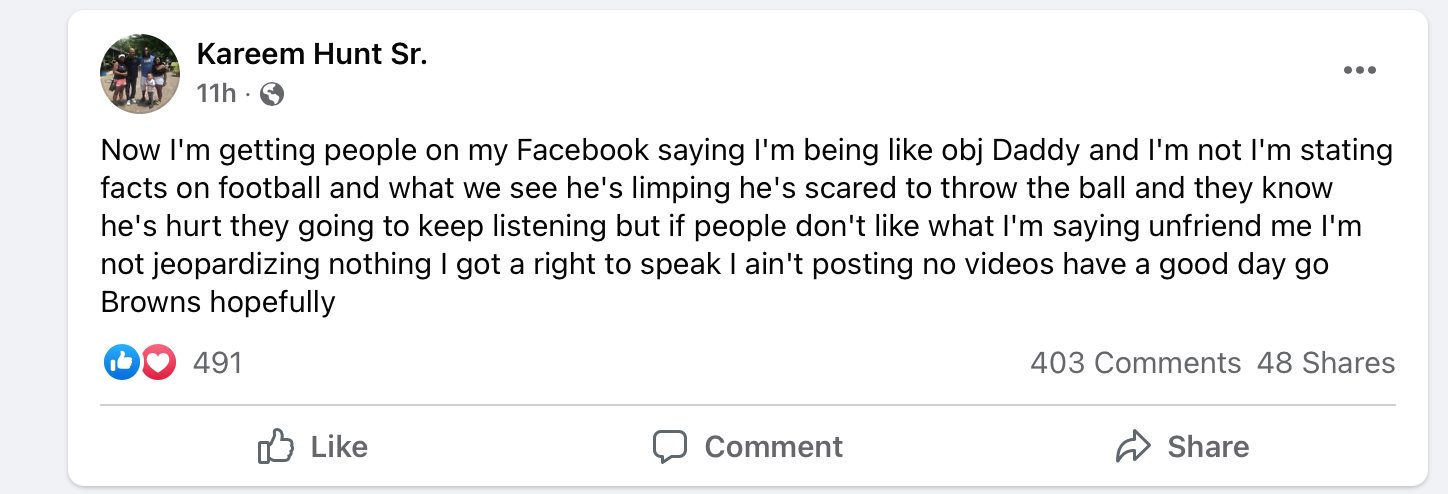Image resolution: width=1448 pixels, height=494 pixels.
Task: Open the three-dot post options menu
Action: coord(1359,71)
